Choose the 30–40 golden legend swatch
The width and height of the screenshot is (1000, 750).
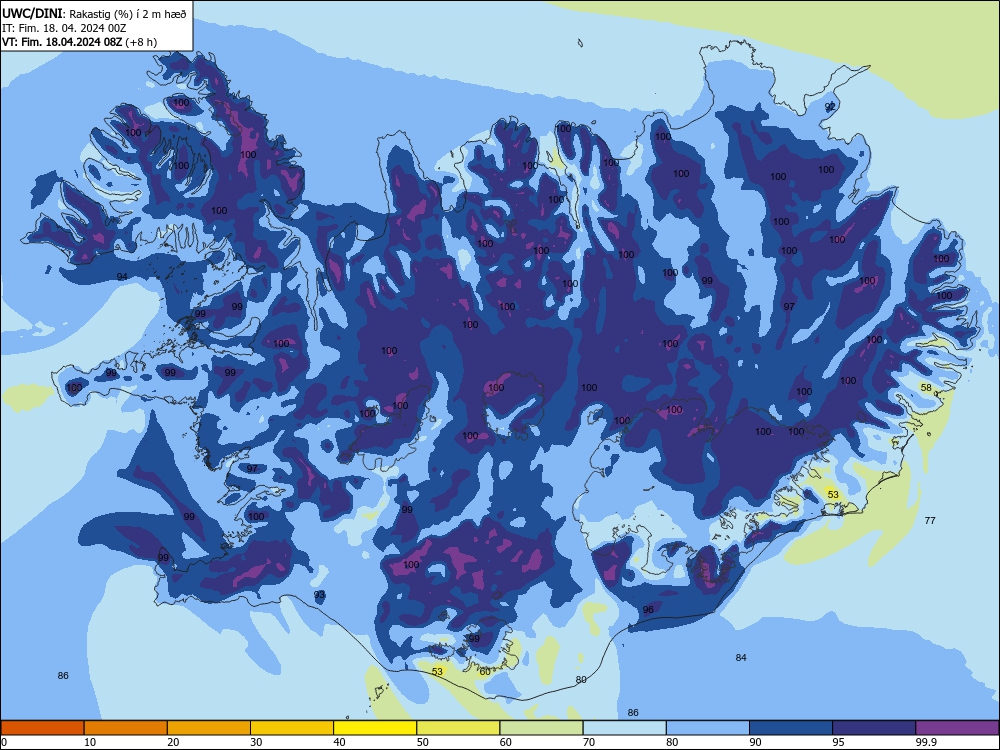click(292, 728)
